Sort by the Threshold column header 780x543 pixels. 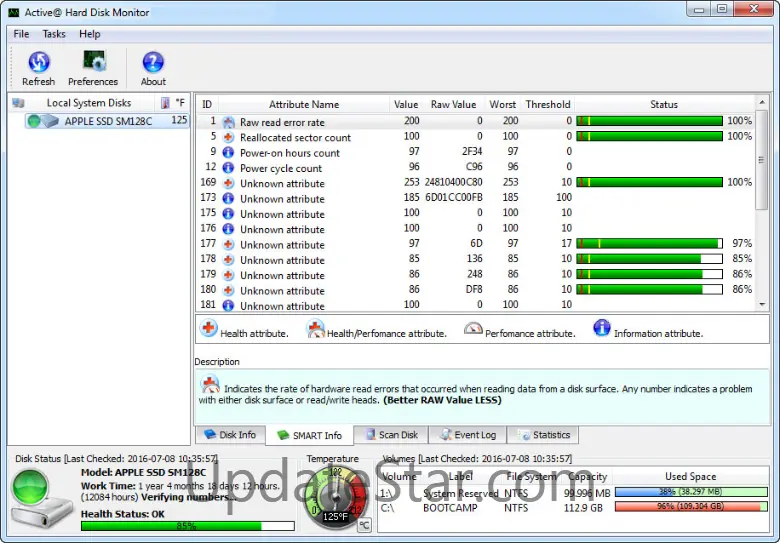point(548,104)
